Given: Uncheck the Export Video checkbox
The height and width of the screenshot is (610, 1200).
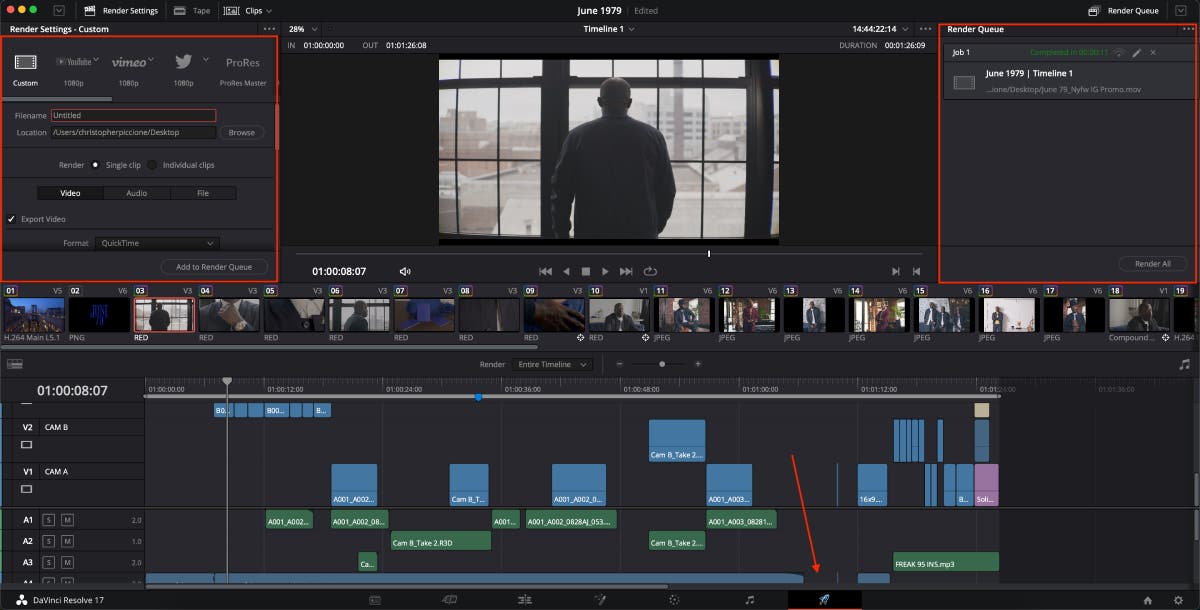Looking at the screenshot, I should pos(12,219).
